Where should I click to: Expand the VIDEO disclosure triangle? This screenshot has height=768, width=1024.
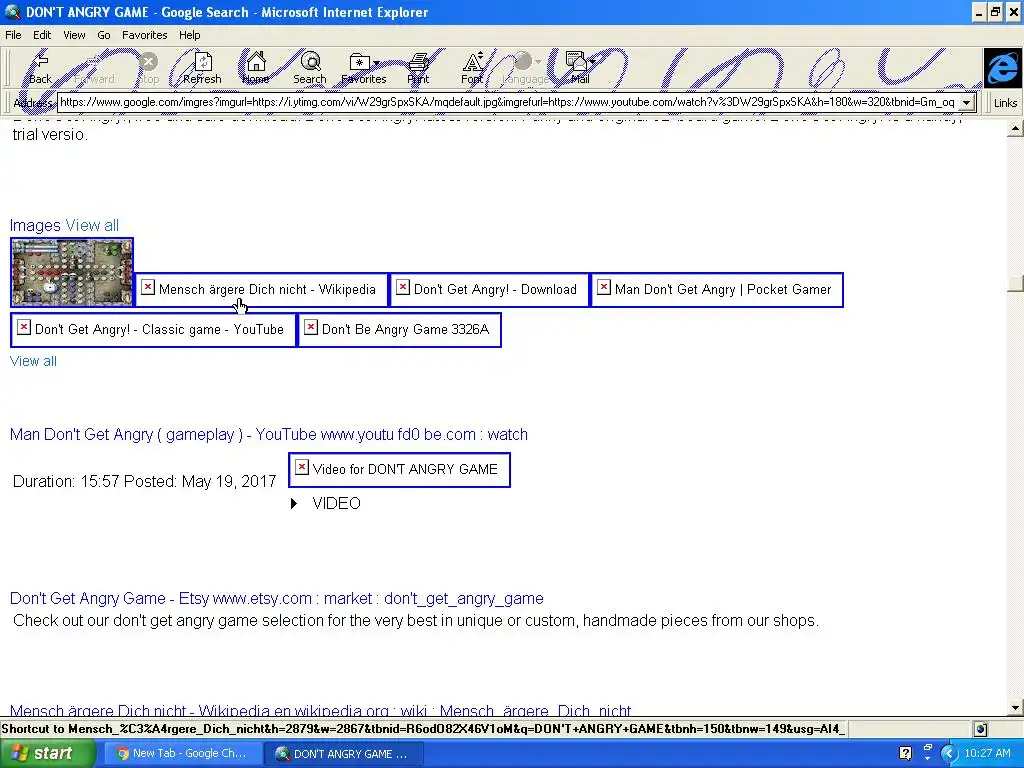tap(294, 504)
